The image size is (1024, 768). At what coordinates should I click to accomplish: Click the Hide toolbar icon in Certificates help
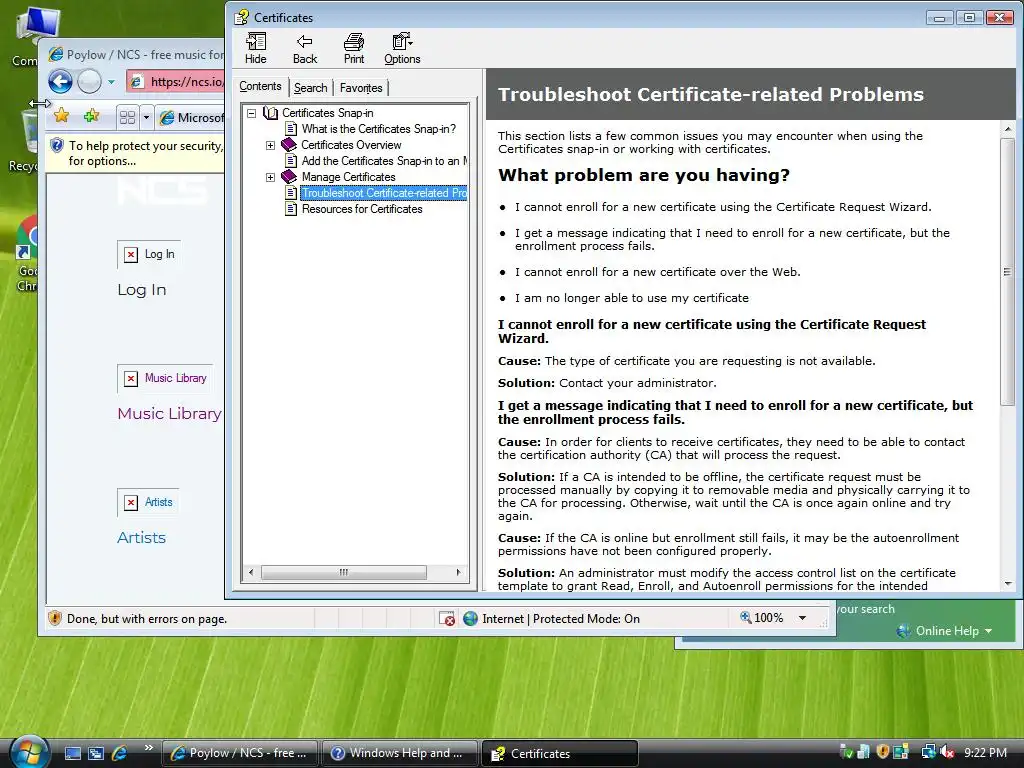pyautogui.click(x=255, y=48)
